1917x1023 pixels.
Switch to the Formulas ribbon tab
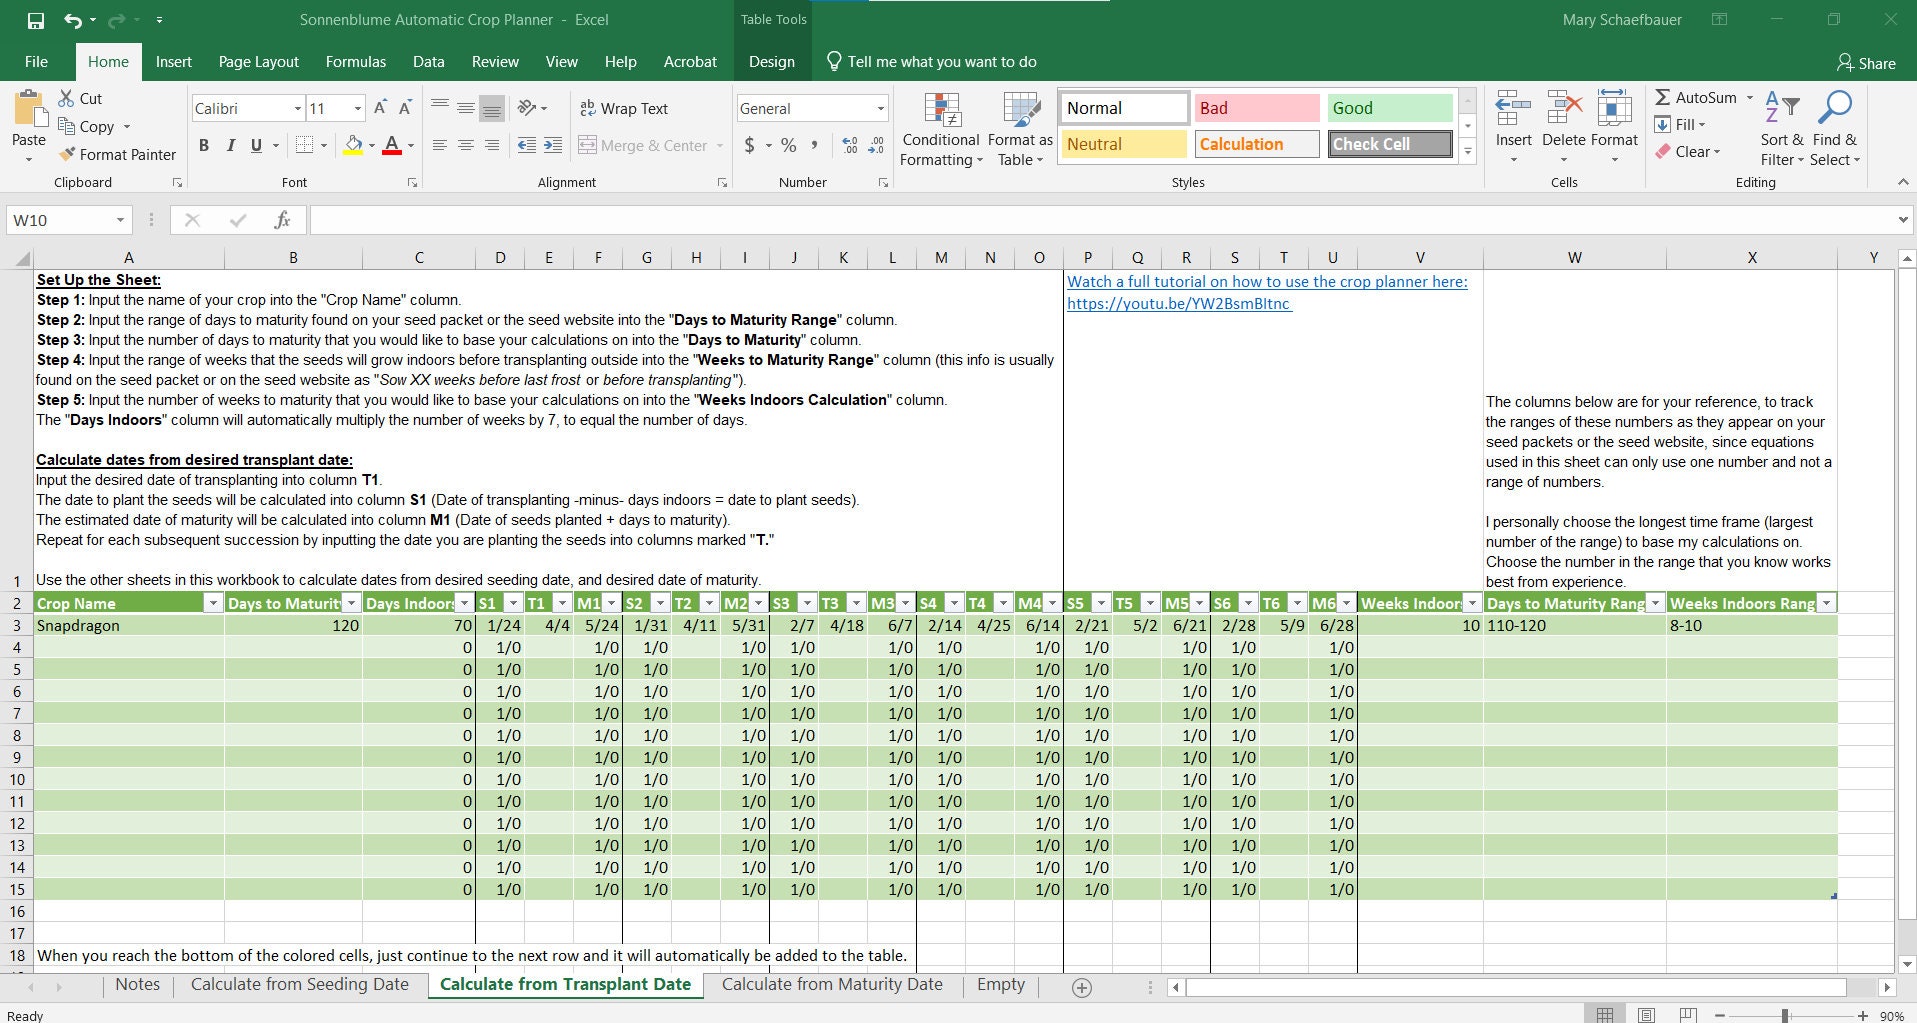point(355,61)
